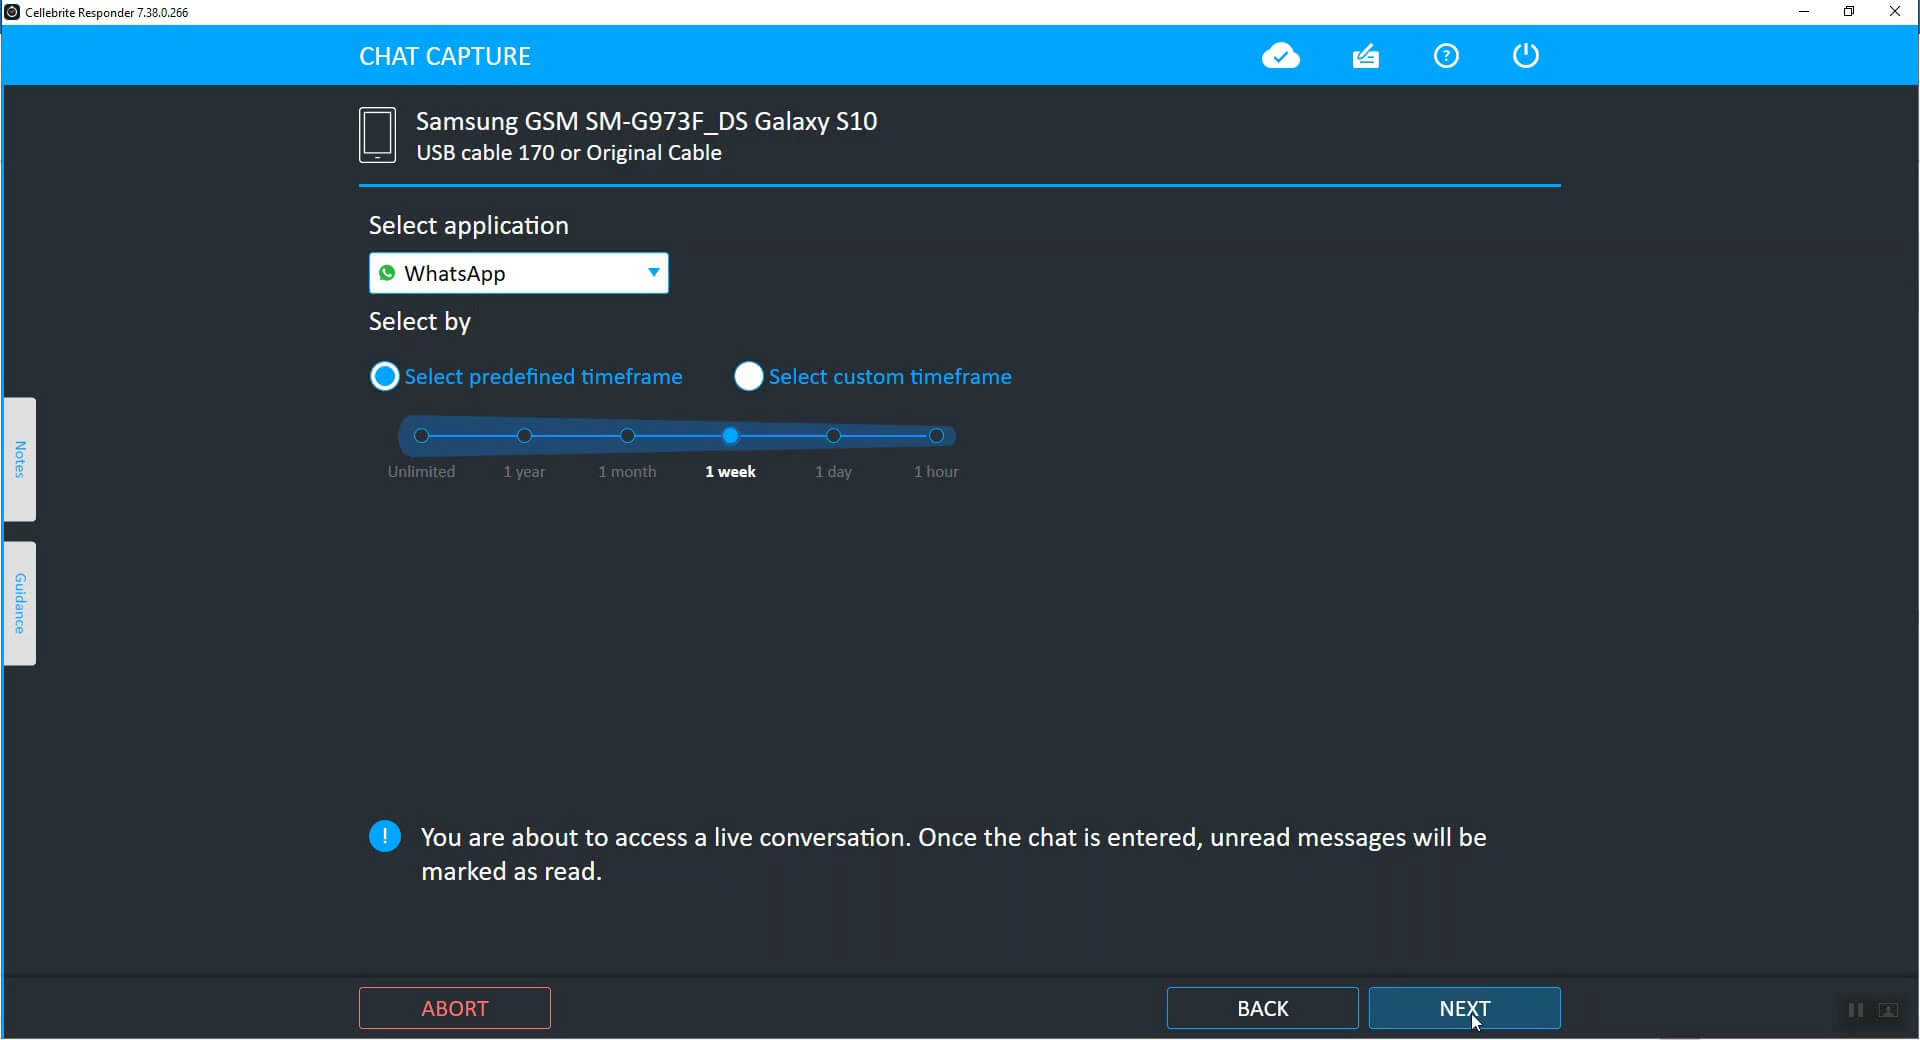The image size is (1920, 1040).
Task: Click the cloud sync status icon
Action: pos(1280,56)
